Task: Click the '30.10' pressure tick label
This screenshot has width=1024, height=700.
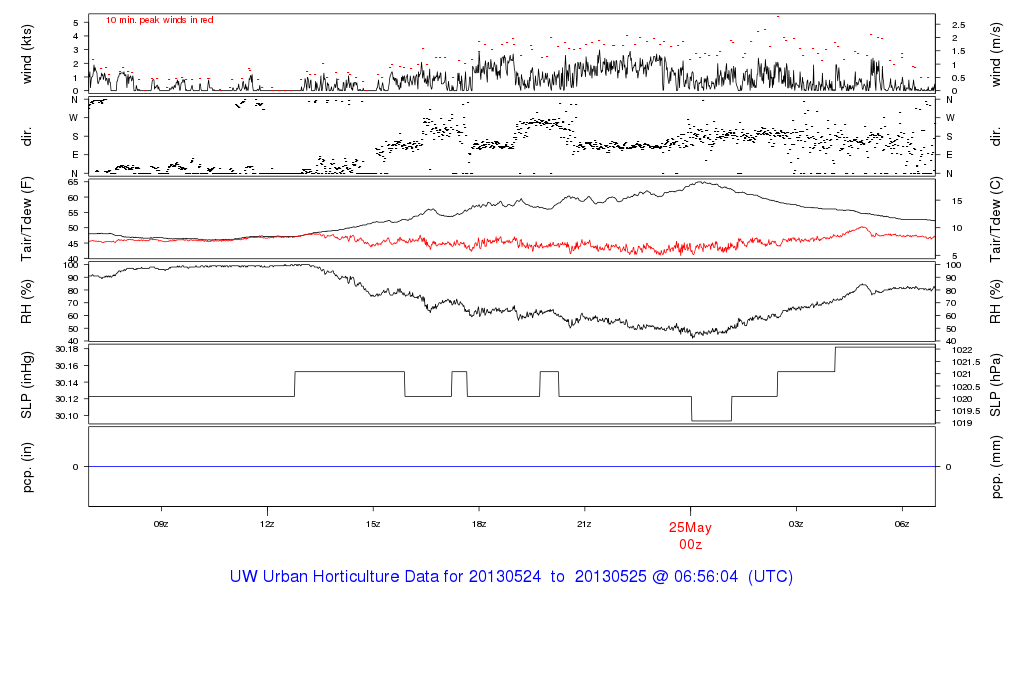Action: tap(67, 416)
